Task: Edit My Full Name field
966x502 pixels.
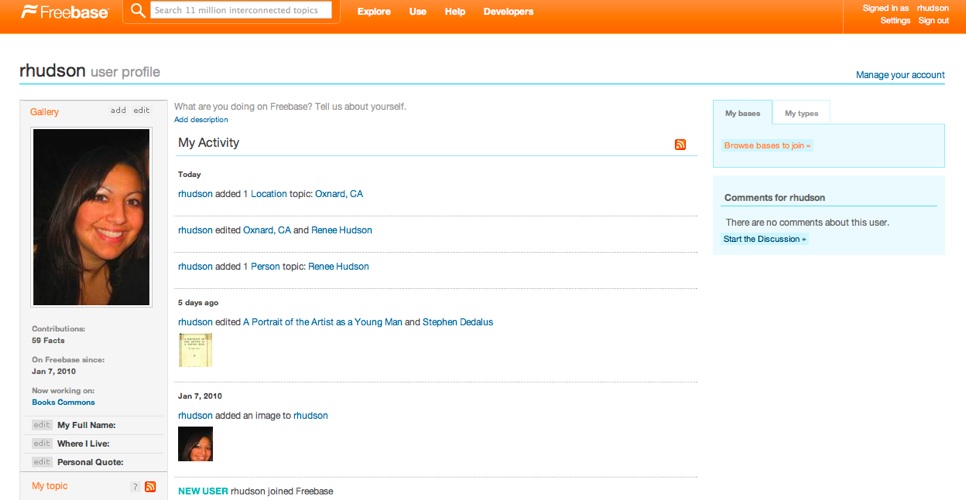Action: pyautogui.click(x=42, y=425)
